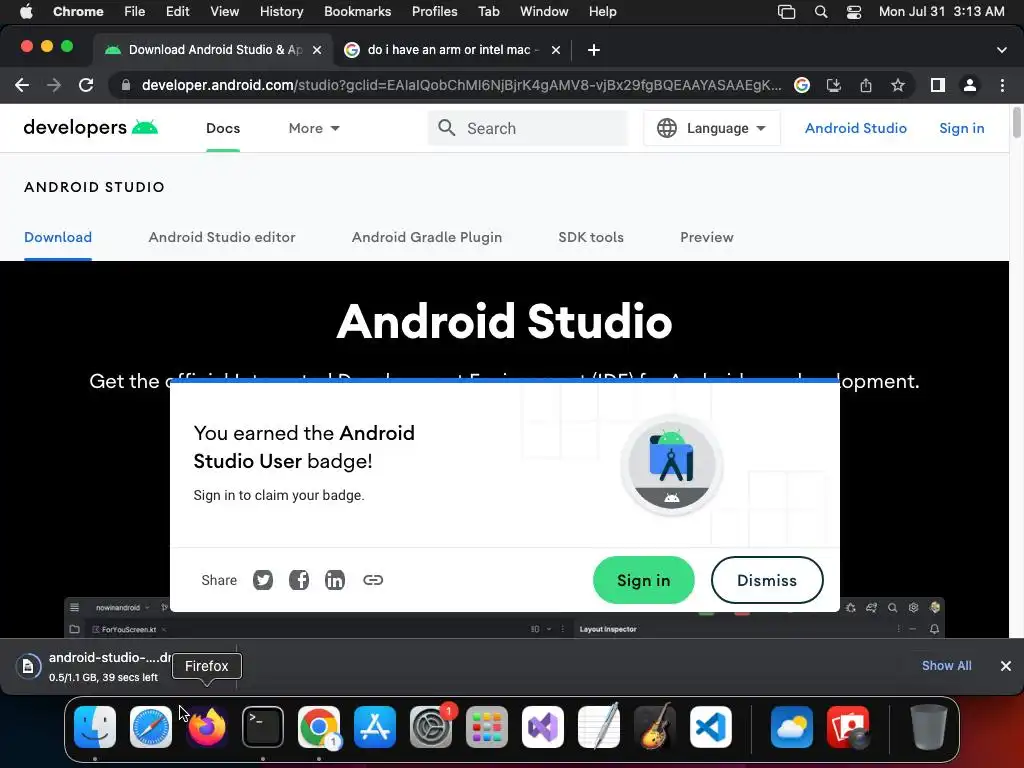Switch to the Download tab
The image size is (1024, 768).
(x=58, y=237)
